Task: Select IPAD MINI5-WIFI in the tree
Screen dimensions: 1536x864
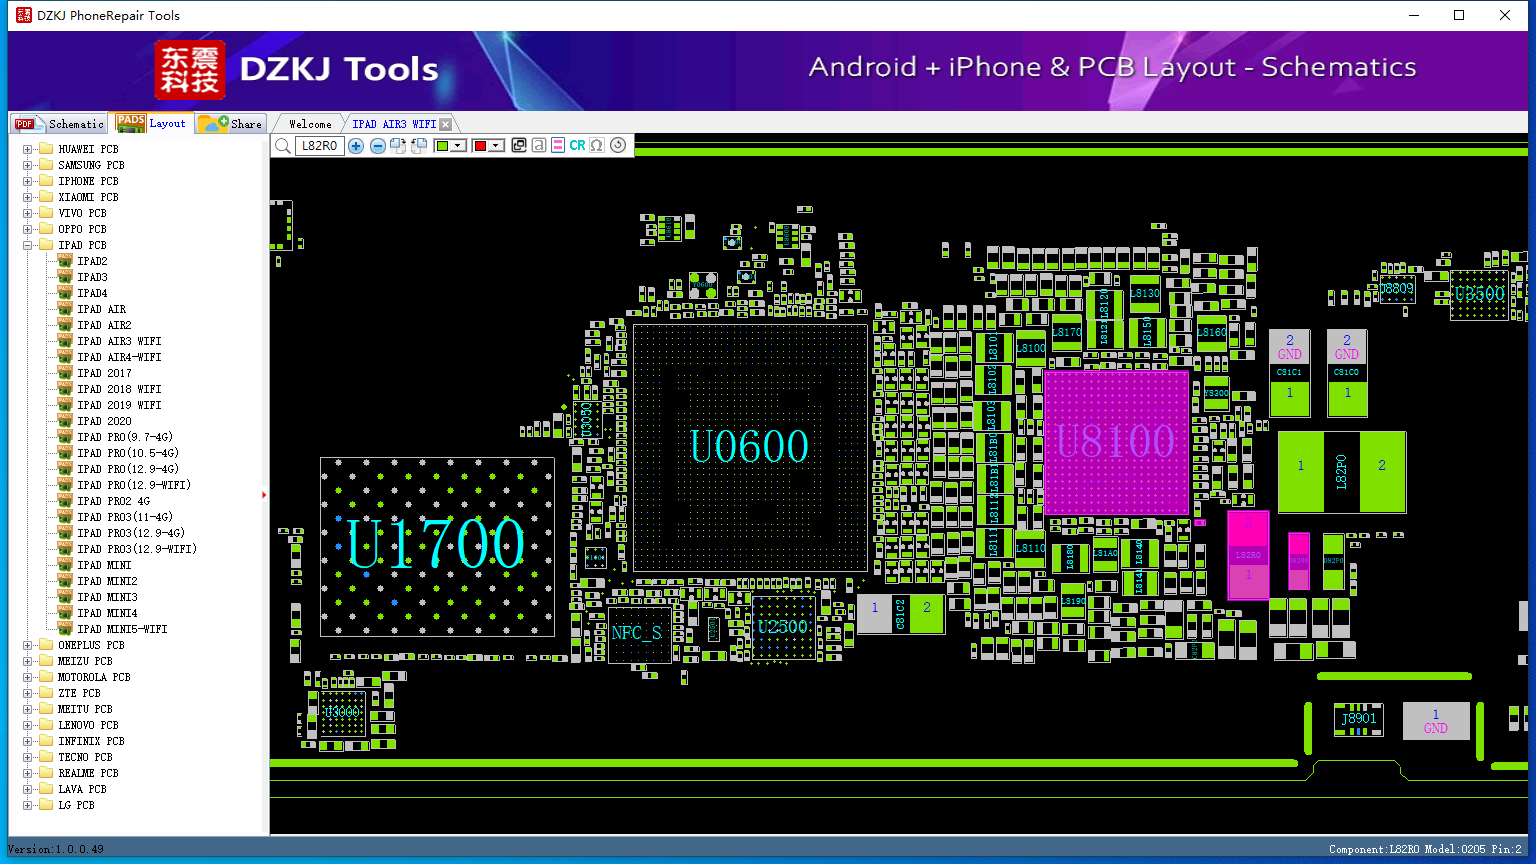Action: [x=122, y=629]
